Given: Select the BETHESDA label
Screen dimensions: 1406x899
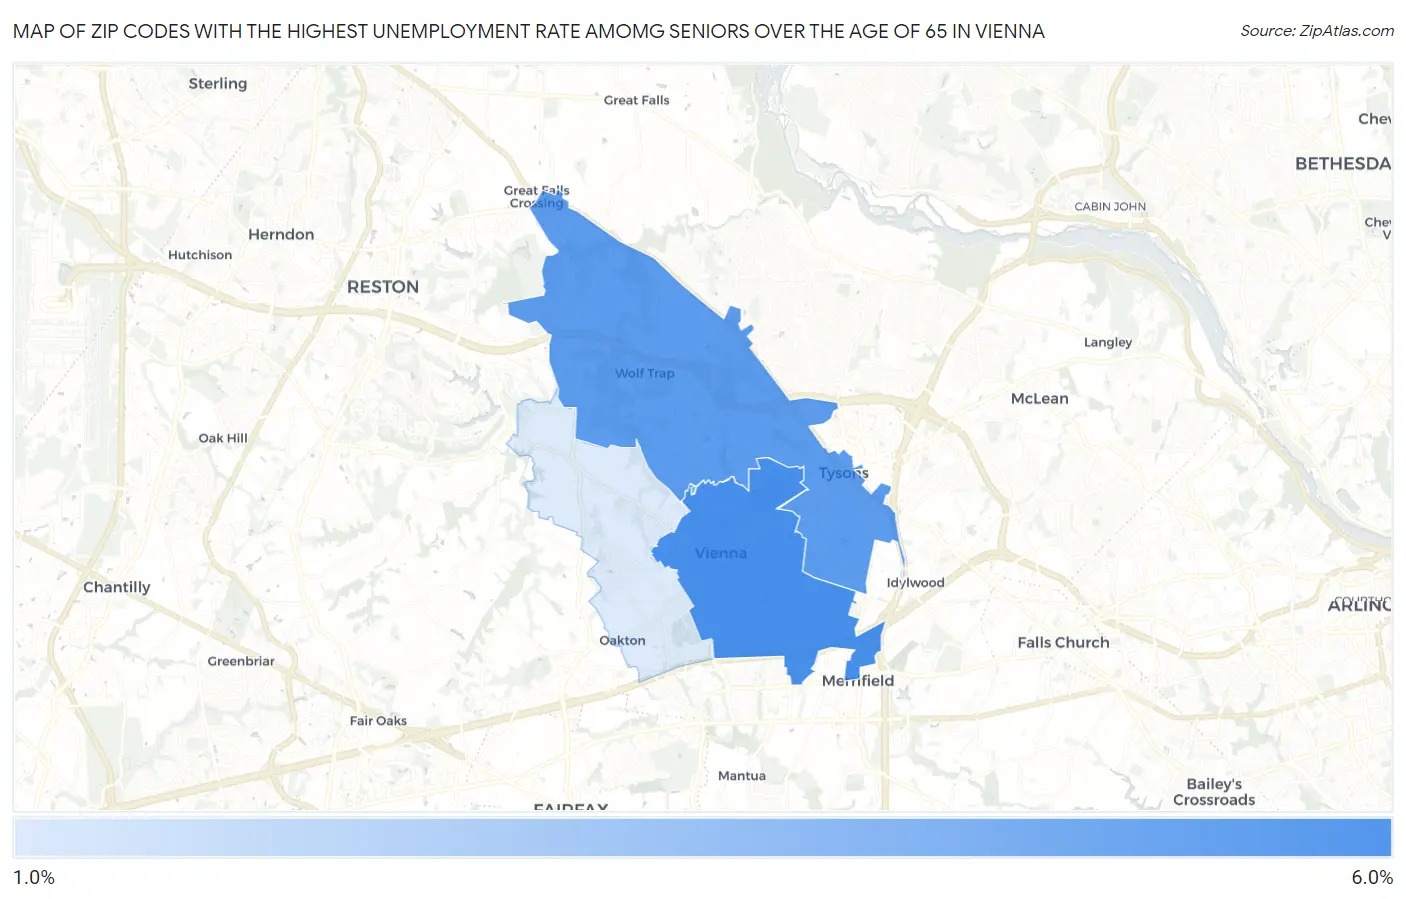Looking at the screenshot, I should pyautogui.click(x=1343, y=163).
